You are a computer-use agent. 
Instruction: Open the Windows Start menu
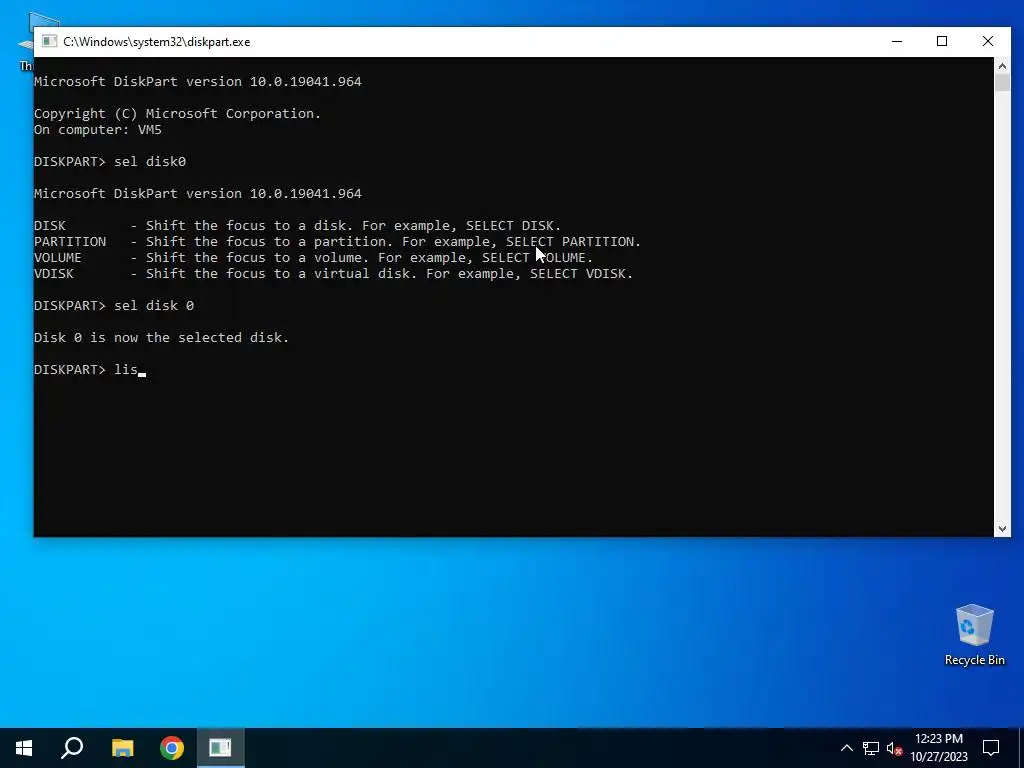(24, 748)
